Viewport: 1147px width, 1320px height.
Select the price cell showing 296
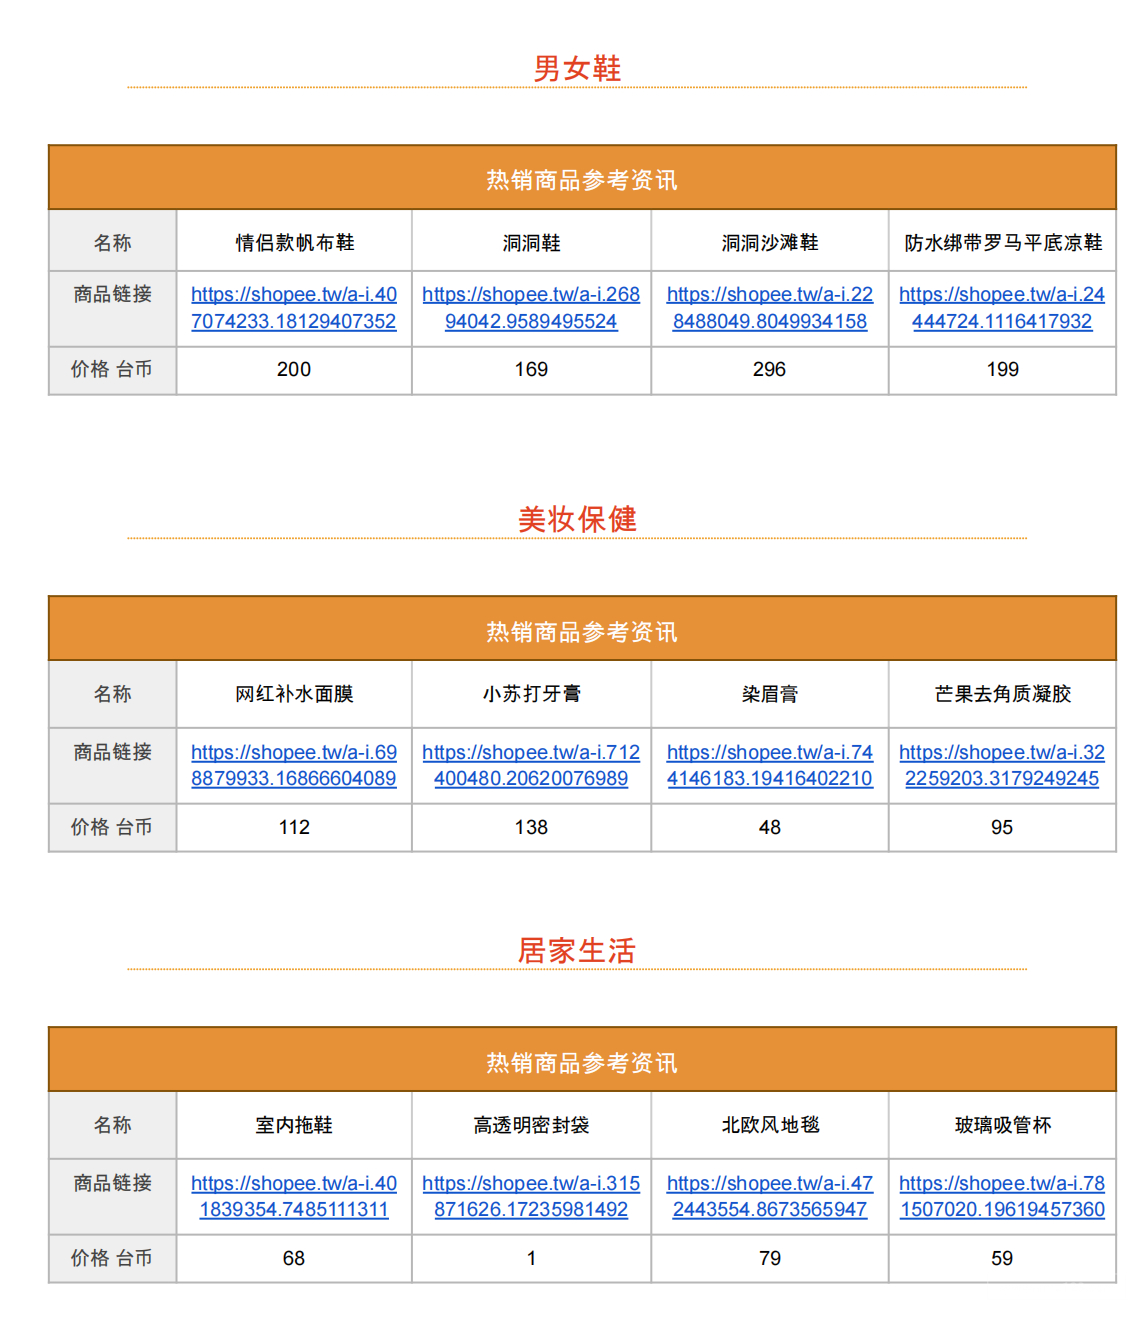tap(768, 370)
